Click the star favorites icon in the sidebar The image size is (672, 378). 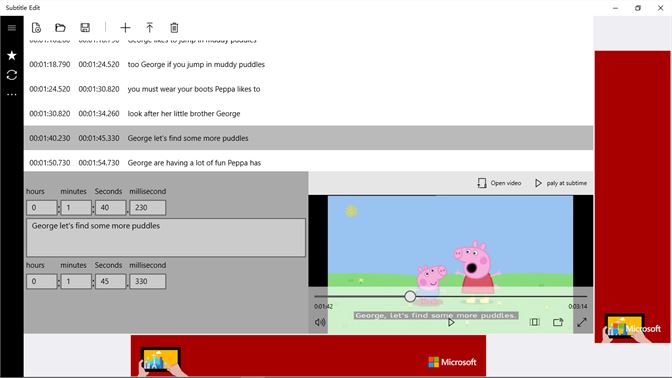[x=12, y=55]
